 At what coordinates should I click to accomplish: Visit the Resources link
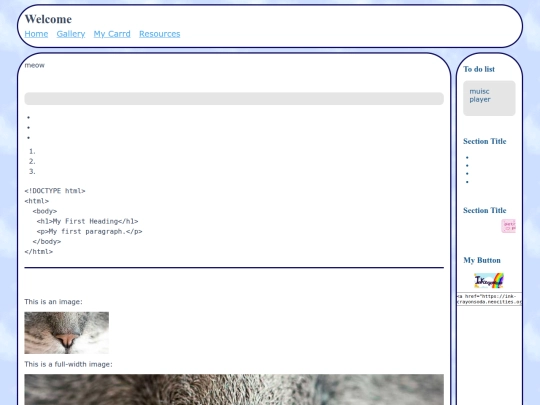click(159, 34)
